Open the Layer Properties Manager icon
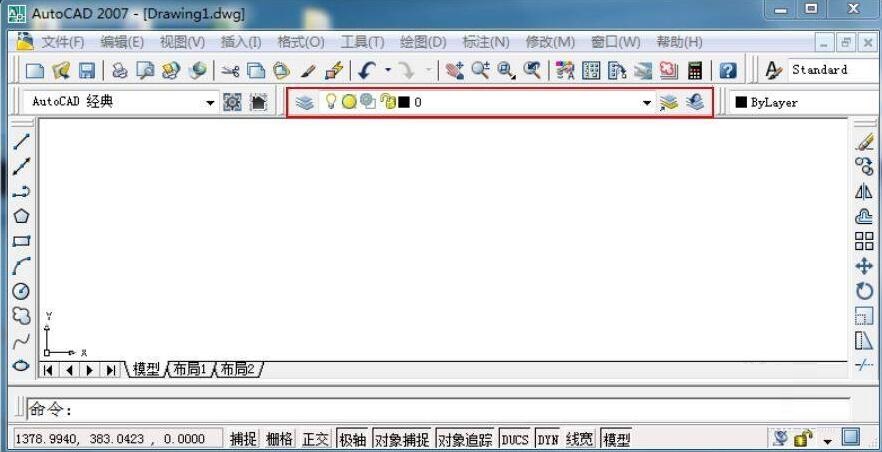 [x=304, y=103]
